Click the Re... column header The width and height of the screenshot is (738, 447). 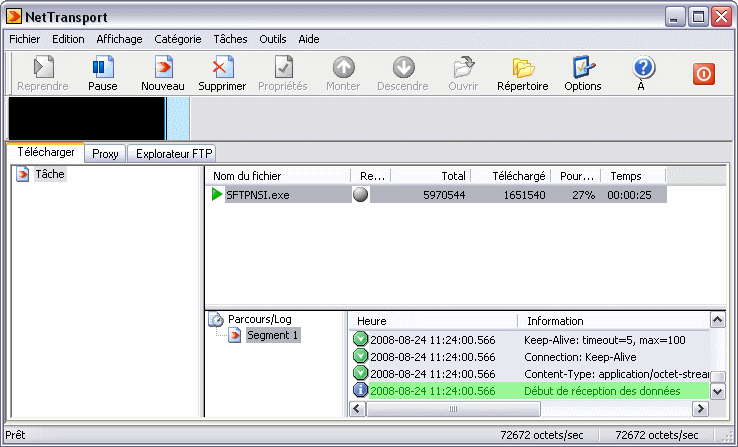click(x=371, y=176)
